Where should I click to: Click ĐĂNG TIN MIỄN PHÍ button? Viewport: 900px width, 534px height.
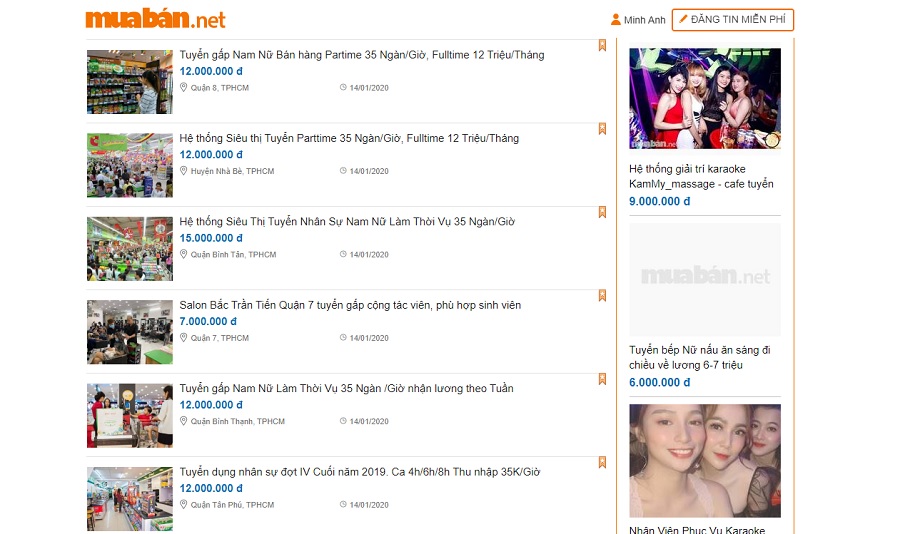[733, 20]
